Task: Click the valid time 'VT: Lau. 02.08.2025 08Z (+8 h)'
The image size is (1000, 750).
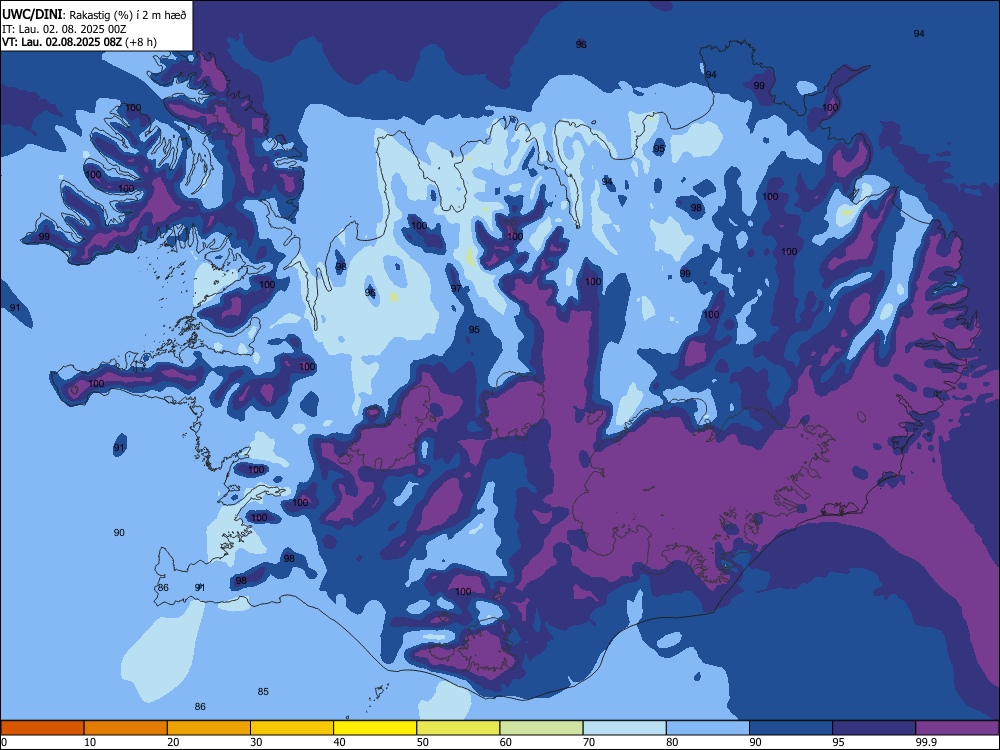Action: point(79,42)
